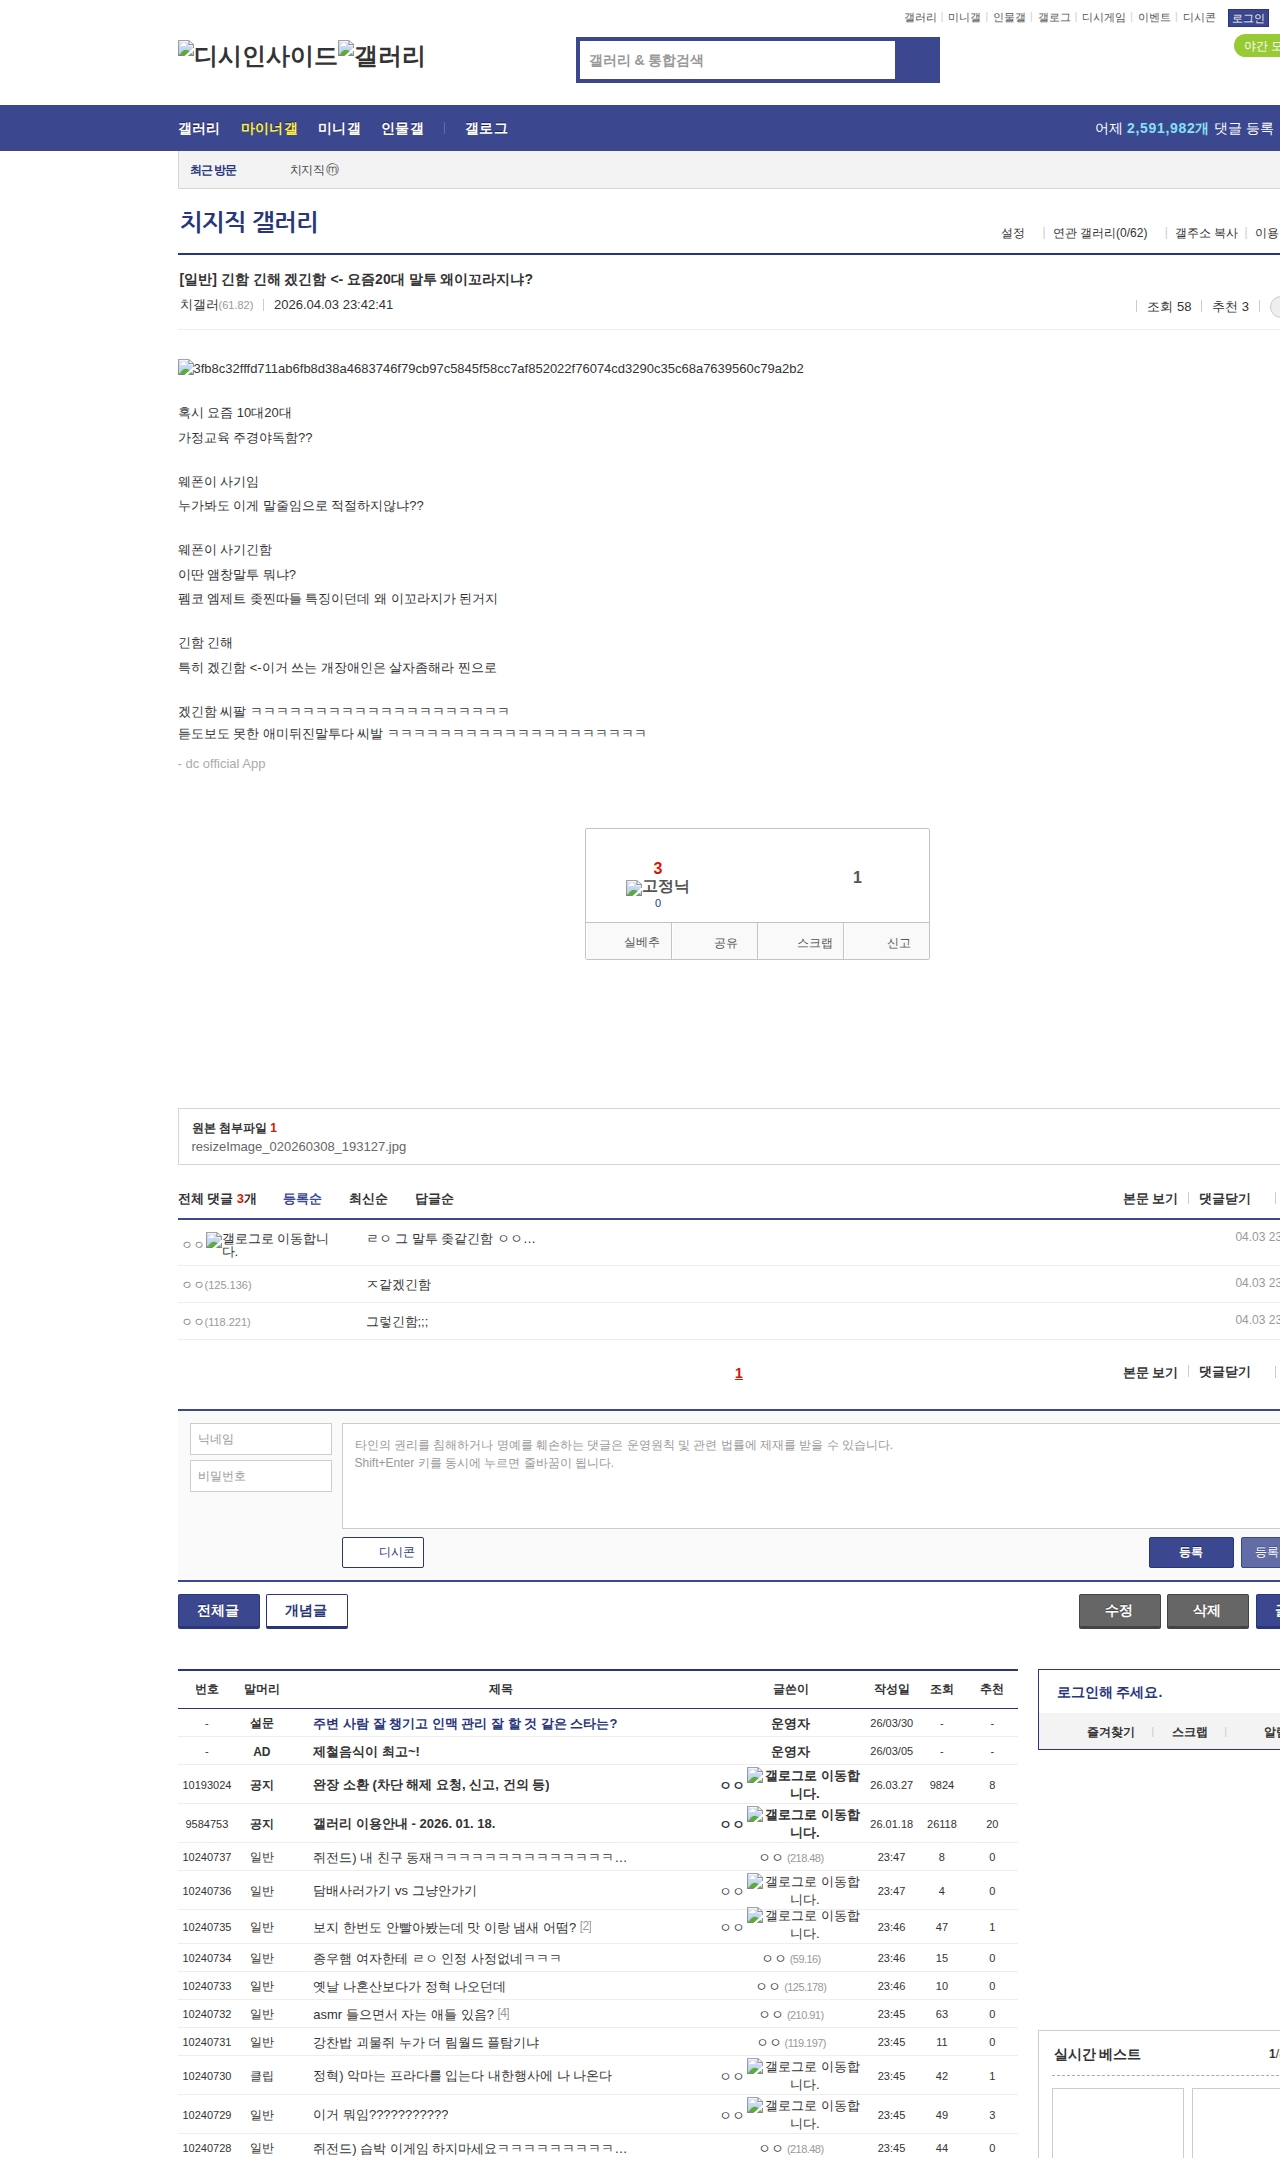This screenshot has height=2158, width=1280.
Task: Open the 디시인사이드 logo image
Action: point(257,55)
